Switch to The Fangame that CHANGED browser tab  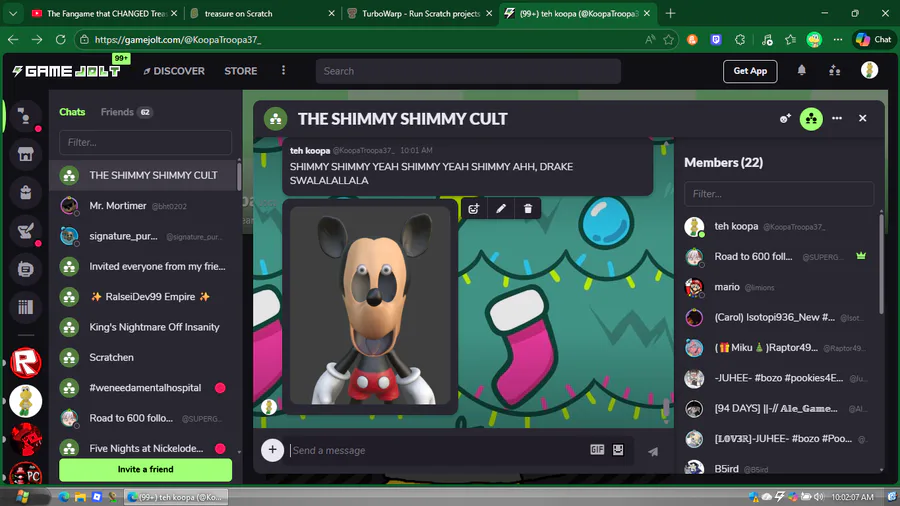click(105, 13)
